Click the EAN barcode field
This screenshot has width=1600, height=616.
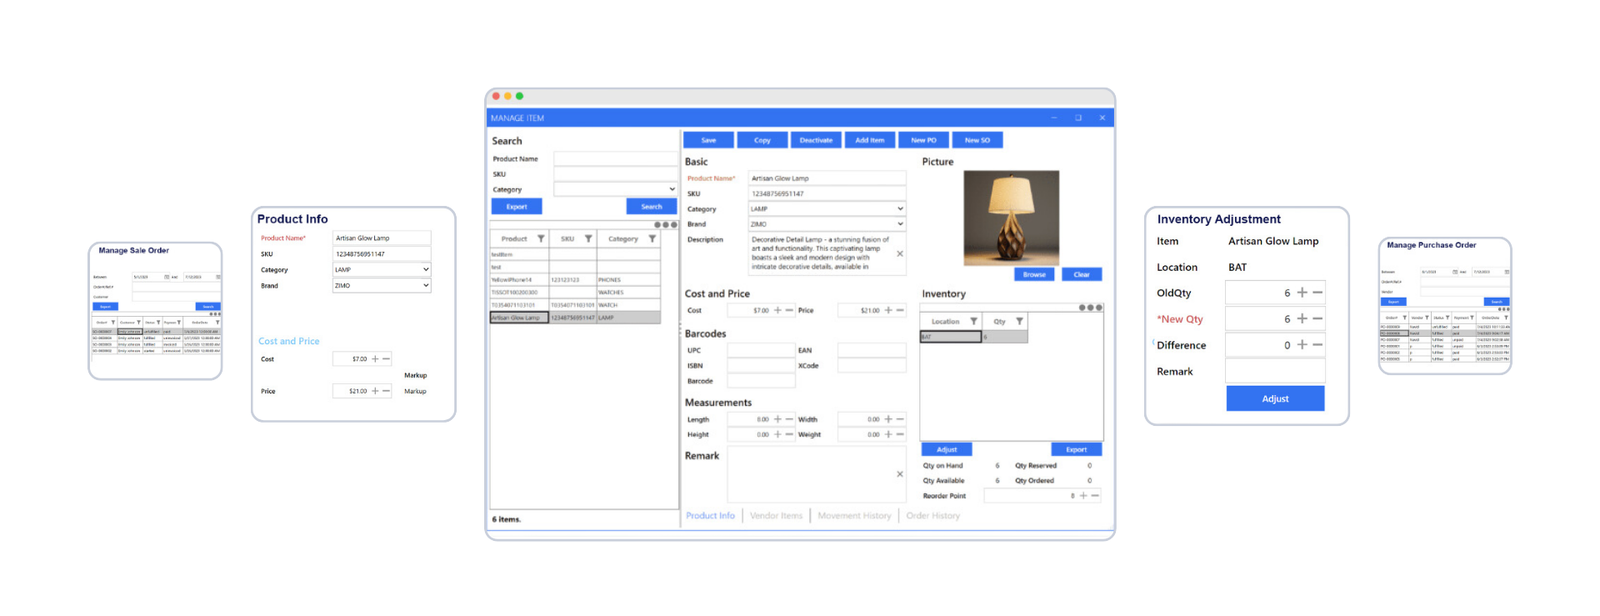[871, 351]
